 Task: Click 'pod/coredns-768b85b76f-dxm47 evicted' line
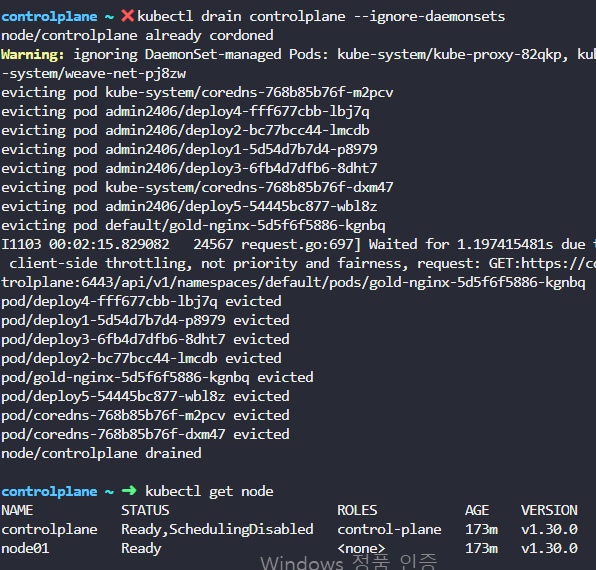[145, 435]
